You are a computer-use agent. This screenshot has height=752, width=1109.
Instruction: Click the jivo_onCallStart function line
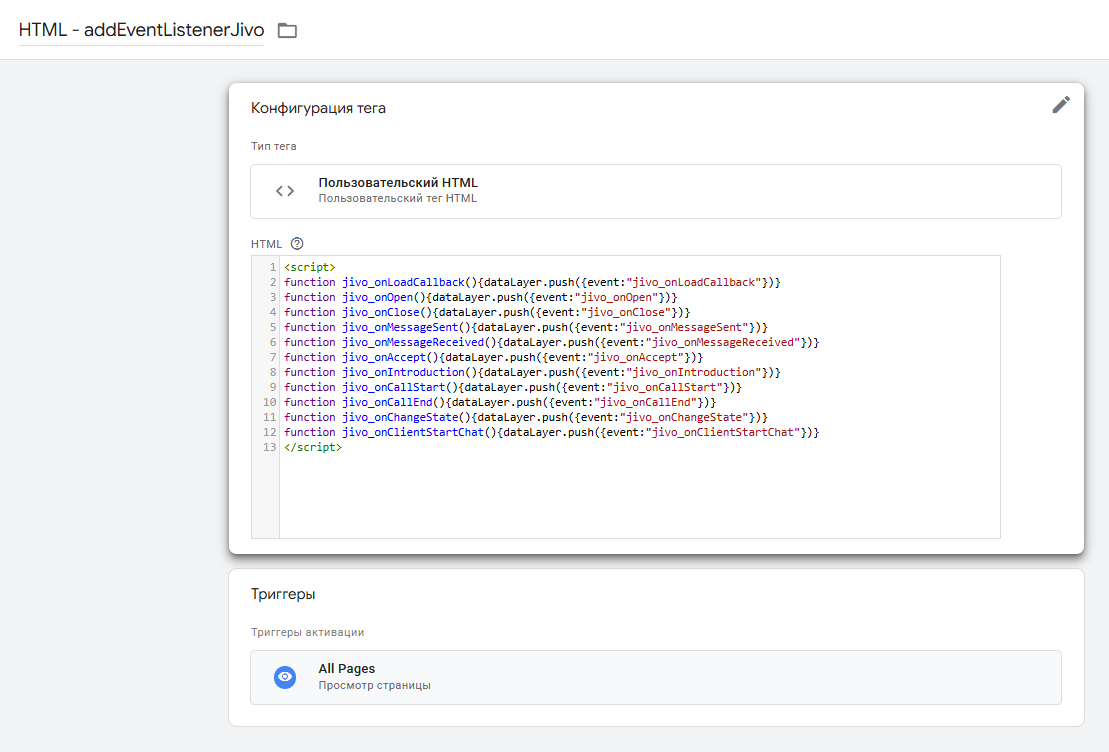pyautogui.click(x=513, y=387)
